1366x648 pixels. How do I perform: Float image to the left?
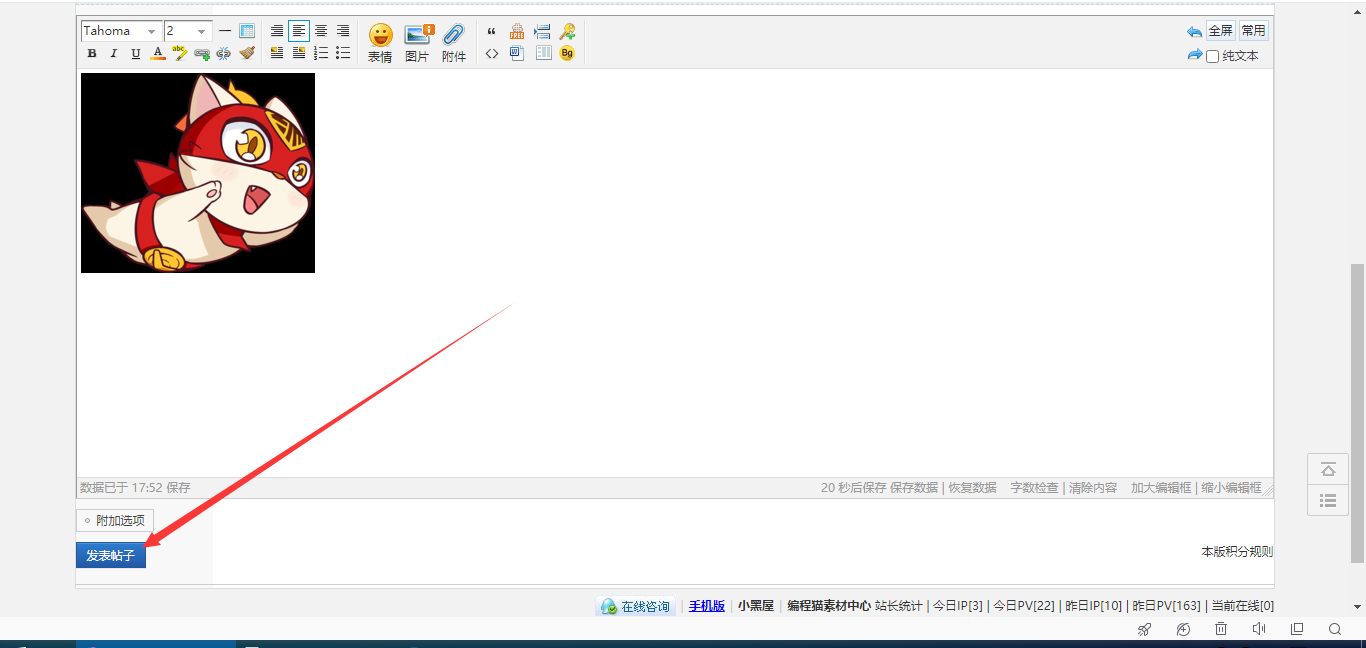pyautogui.click(x=277, y=53)
